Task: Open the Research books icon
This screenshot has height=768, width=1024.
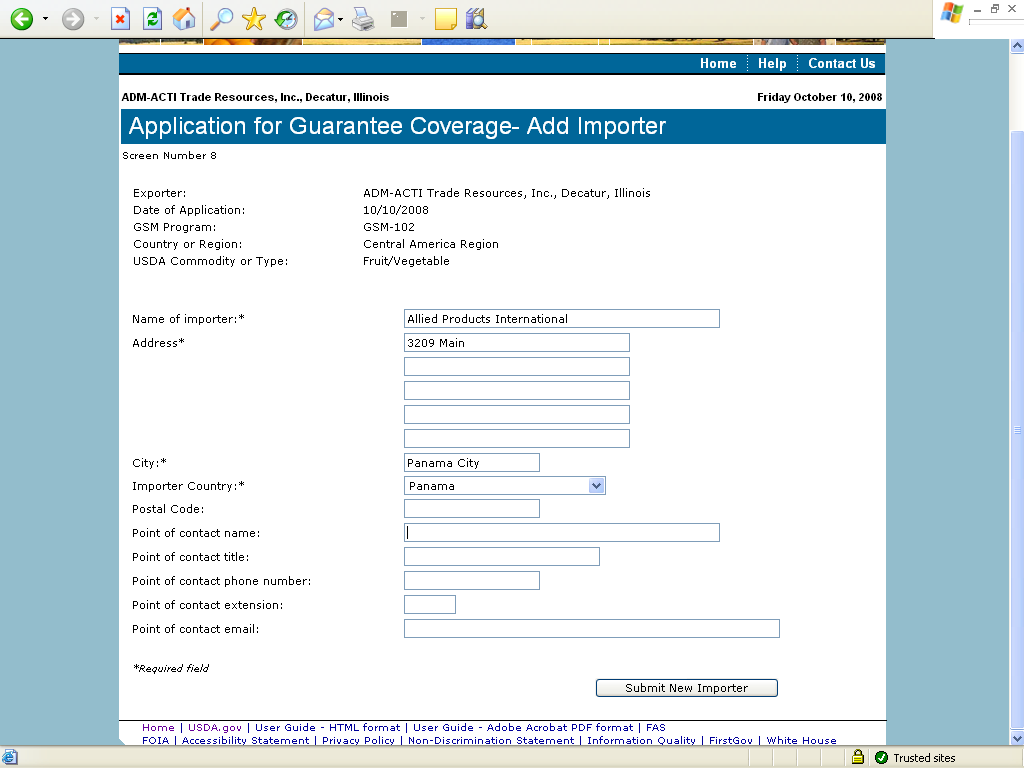Action: coord(477,19)
